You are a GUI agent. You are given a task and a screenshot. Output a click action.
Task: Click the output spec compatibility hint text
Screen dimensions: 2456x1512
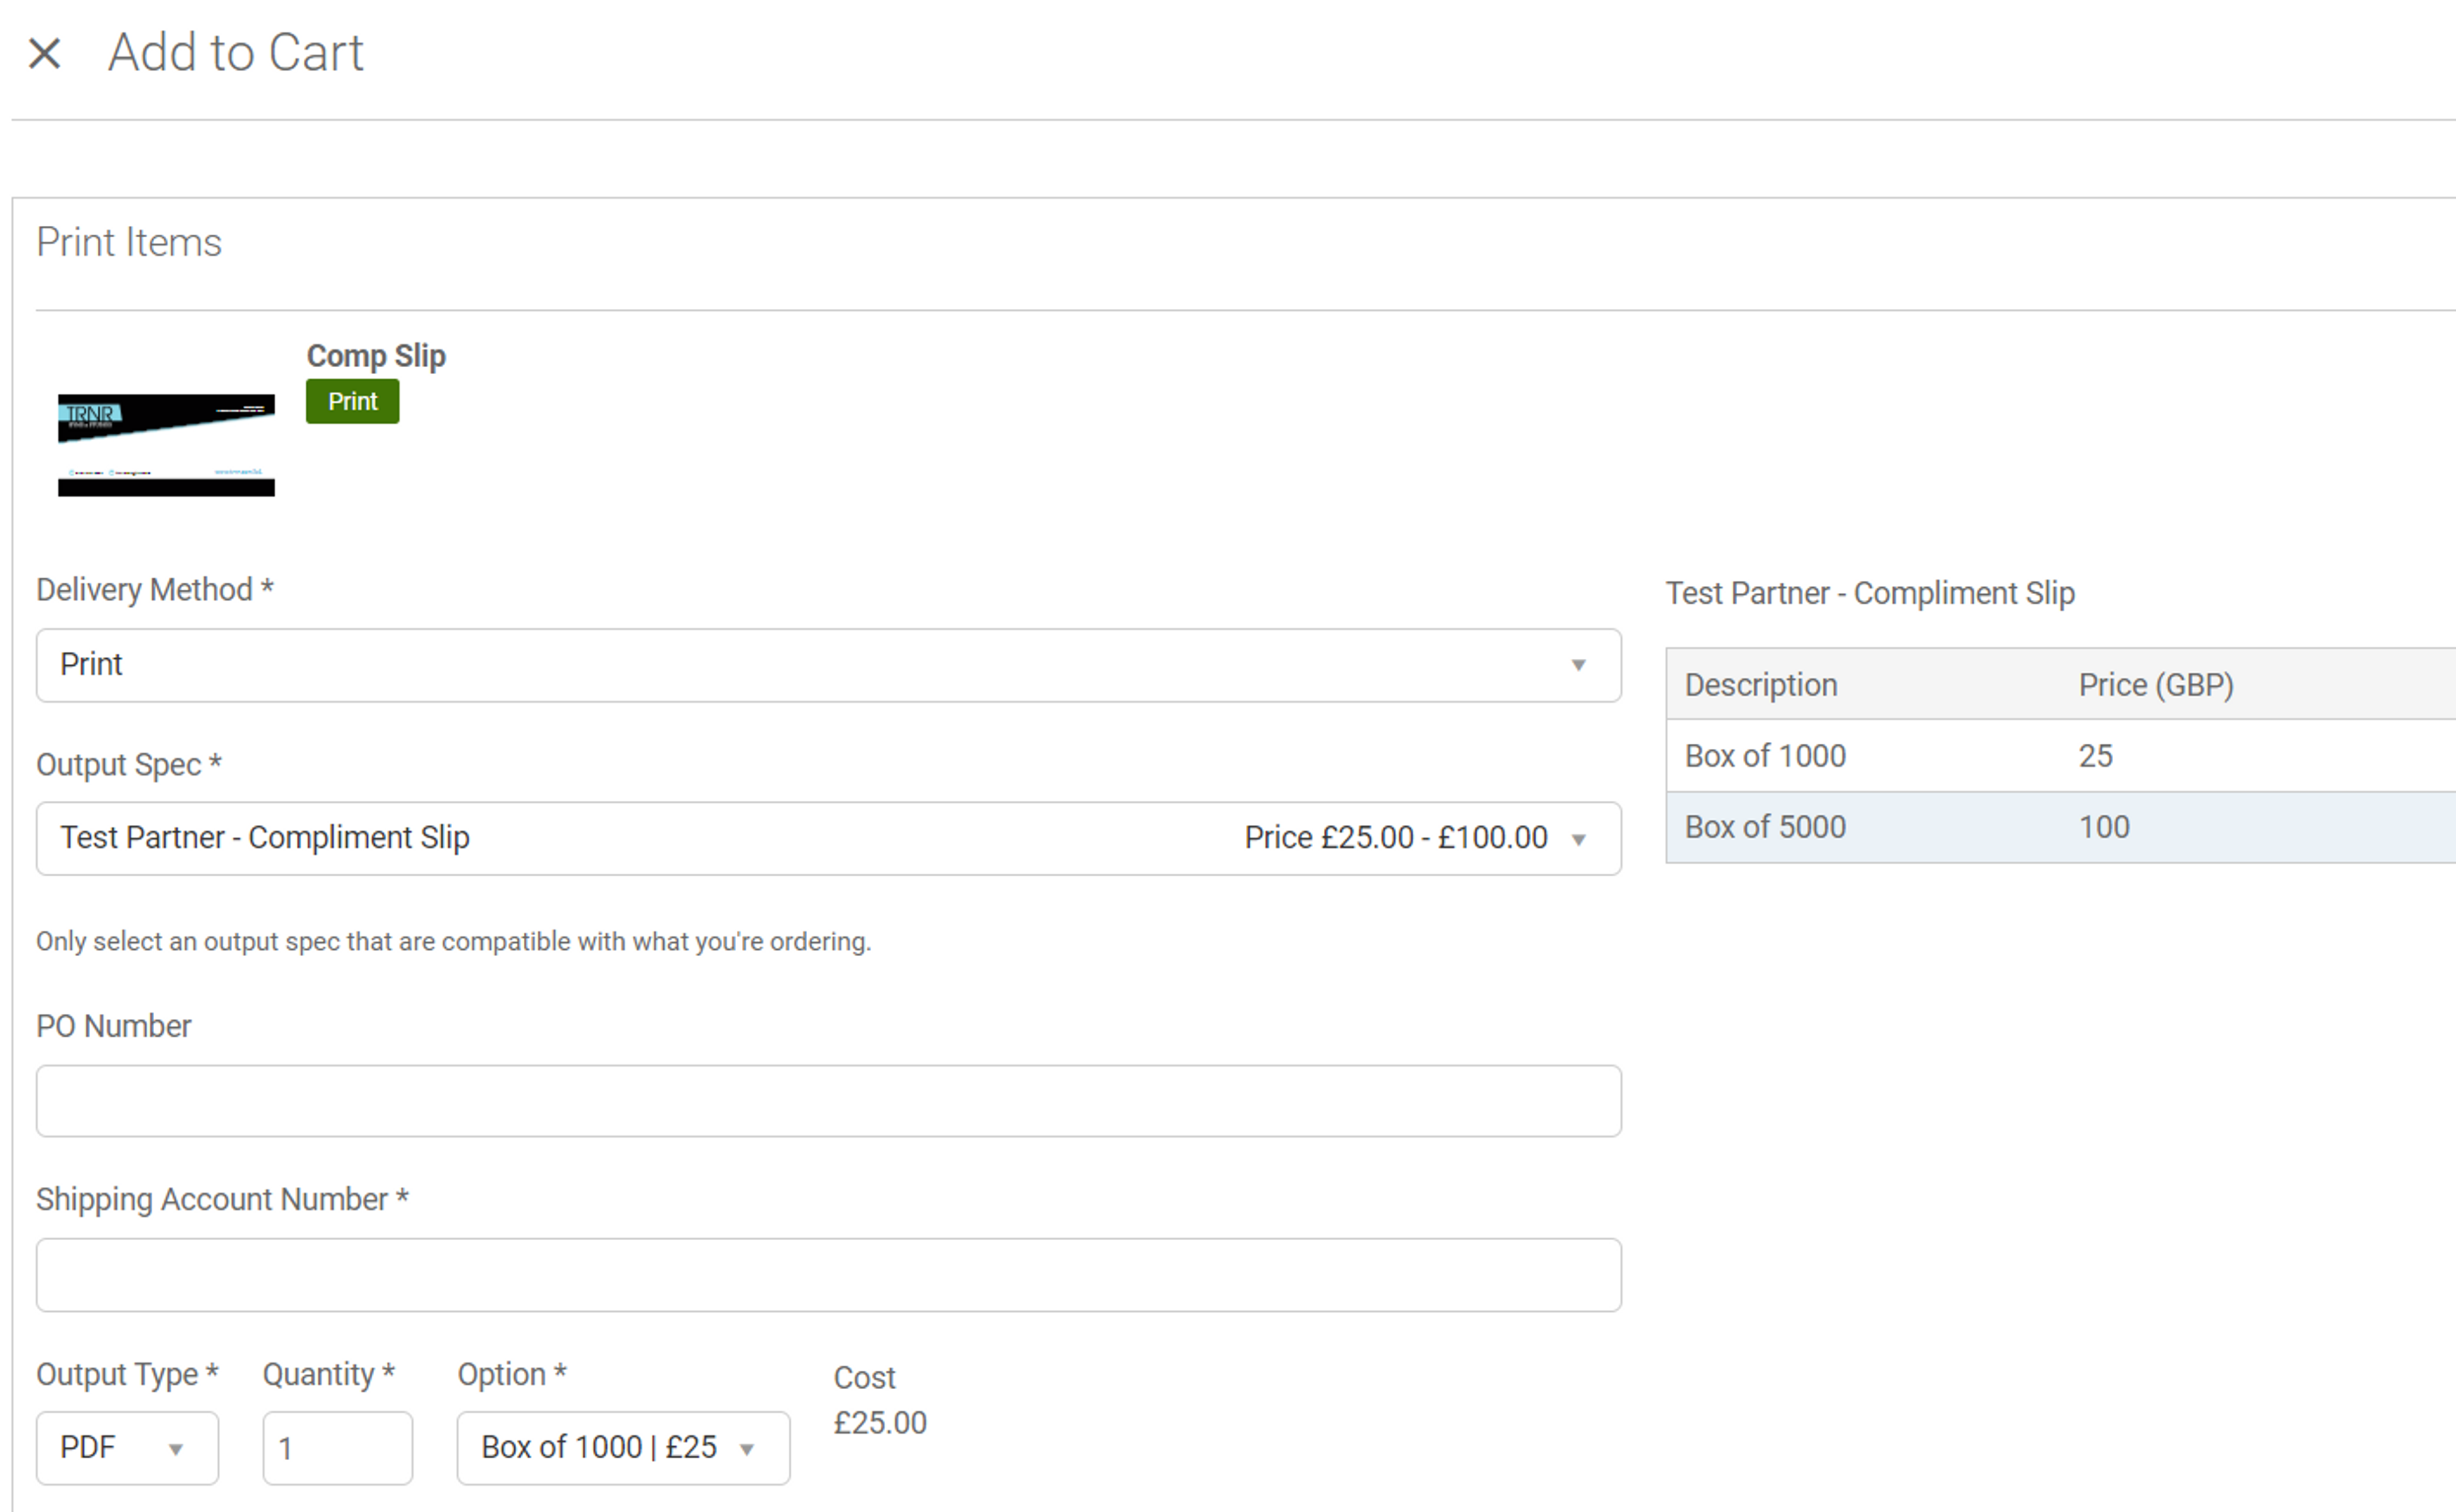[453, 942]
